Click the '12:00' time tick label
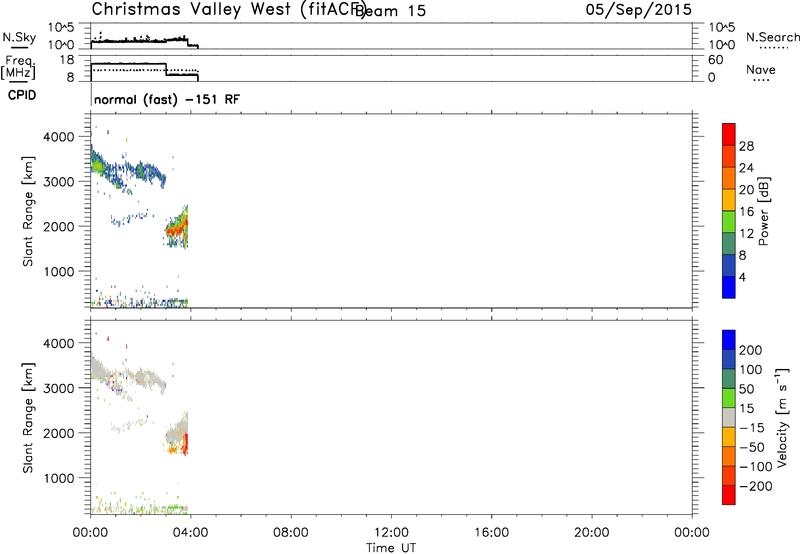The width and height of the screenshot is (800, 554). (x=391, y=533)
